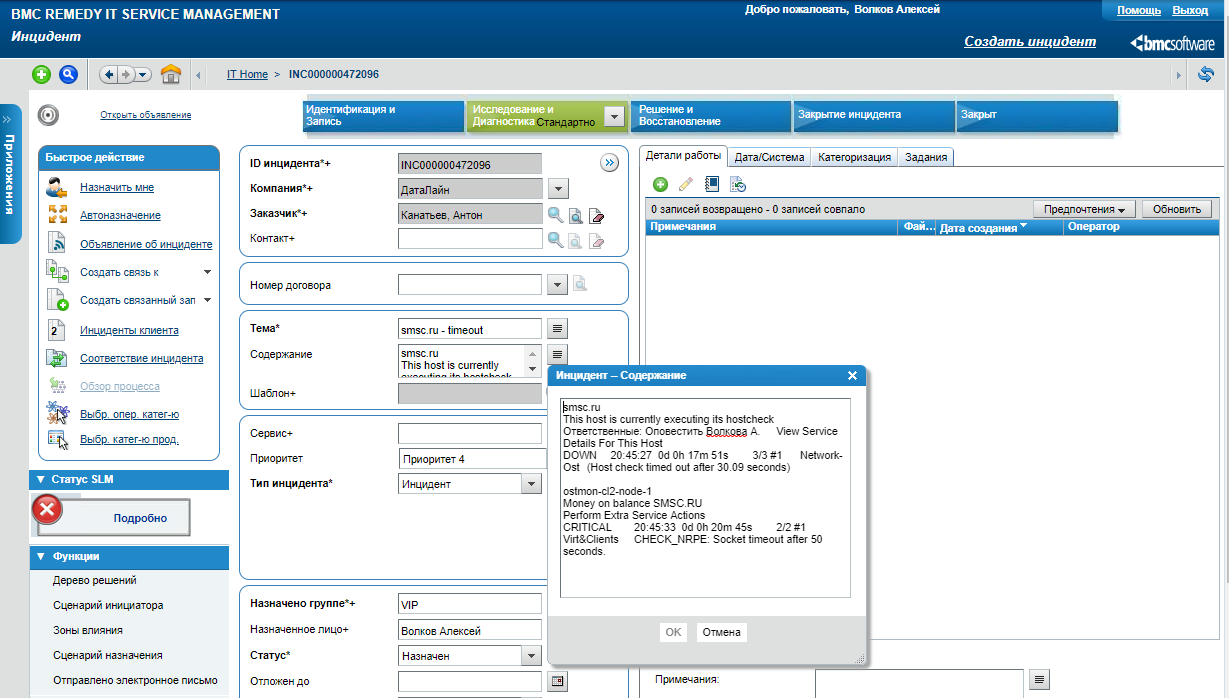This screenshot has height=698, width=1229.
Task: Click double-chevron button beside ID инцидента
Action: [x=609, y=163]
